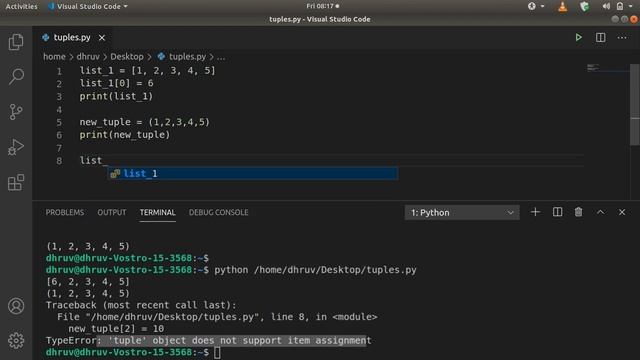Switch to the DEBUG CONSOLE tab

(218, 212)
